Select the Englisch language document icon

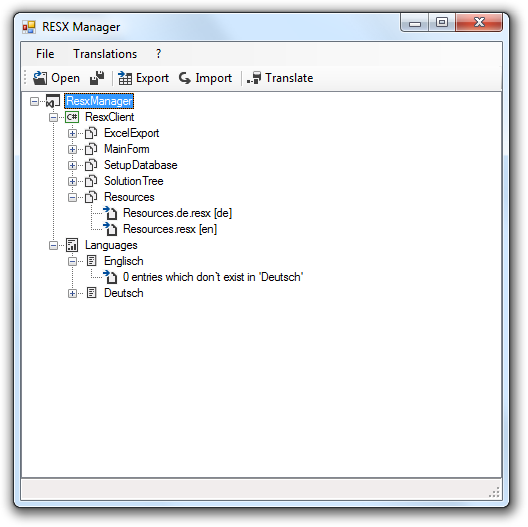pyautogui.click(x=91, y=261)
